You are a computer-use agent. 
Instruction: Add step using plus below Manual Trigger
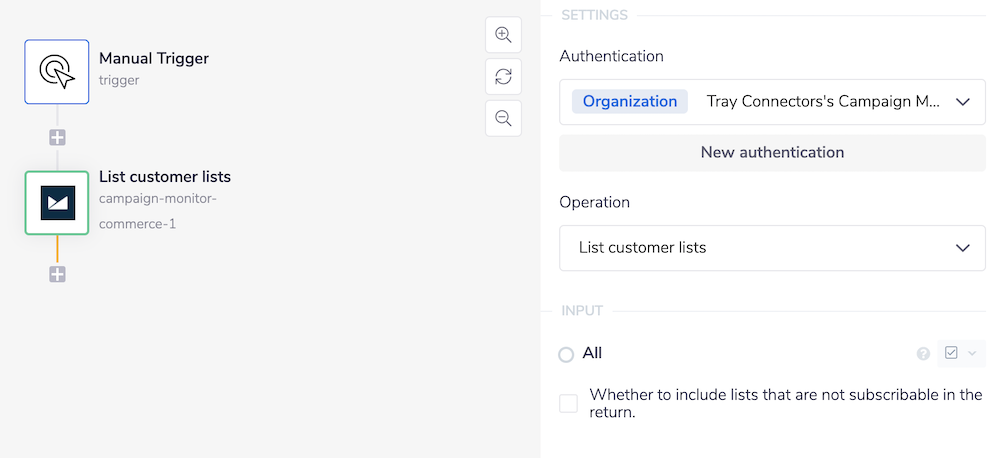tap(57, 138)
